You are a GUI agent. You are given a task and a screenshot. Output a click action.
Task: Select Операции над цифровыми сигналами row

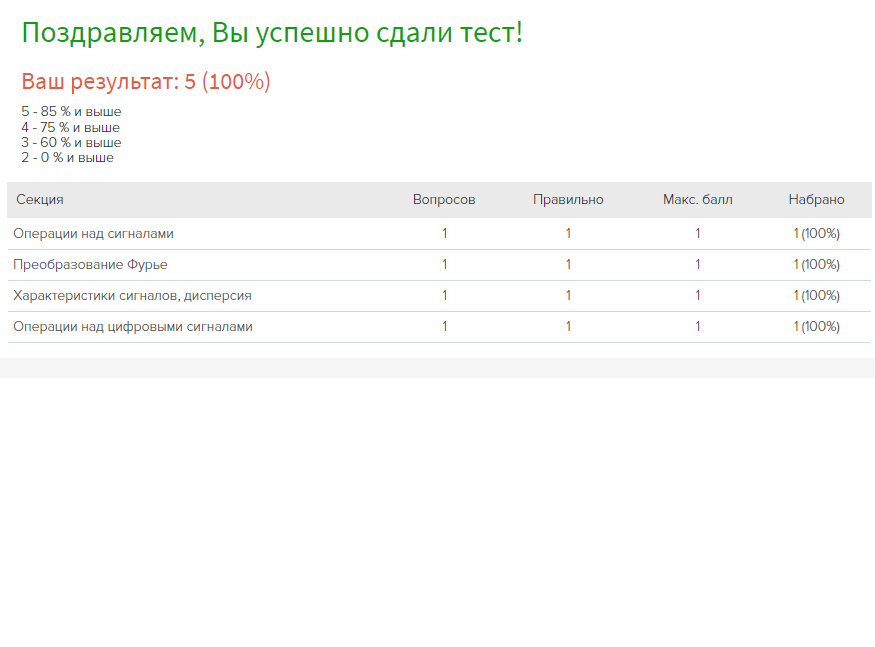pos(439,327)
